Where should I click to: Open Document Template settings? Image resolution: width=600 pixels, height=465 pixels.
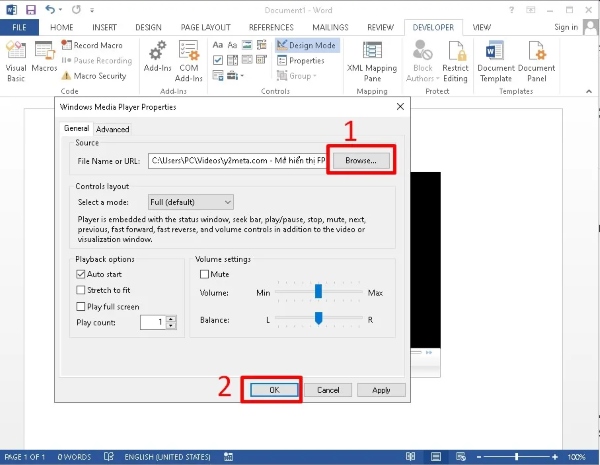pyautogui.click(x=496, y=62)
